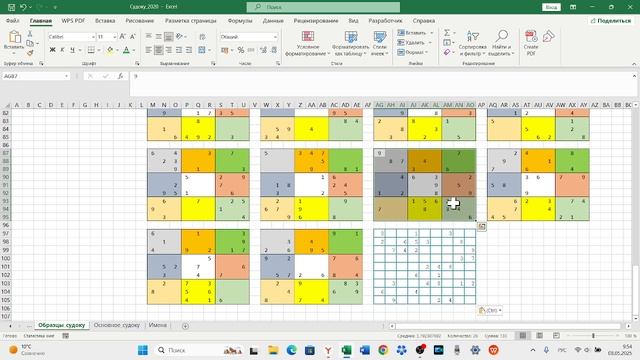Open the Формулы ribbon tab
This screenshot has width=640, height=360.
click(240, 20)
